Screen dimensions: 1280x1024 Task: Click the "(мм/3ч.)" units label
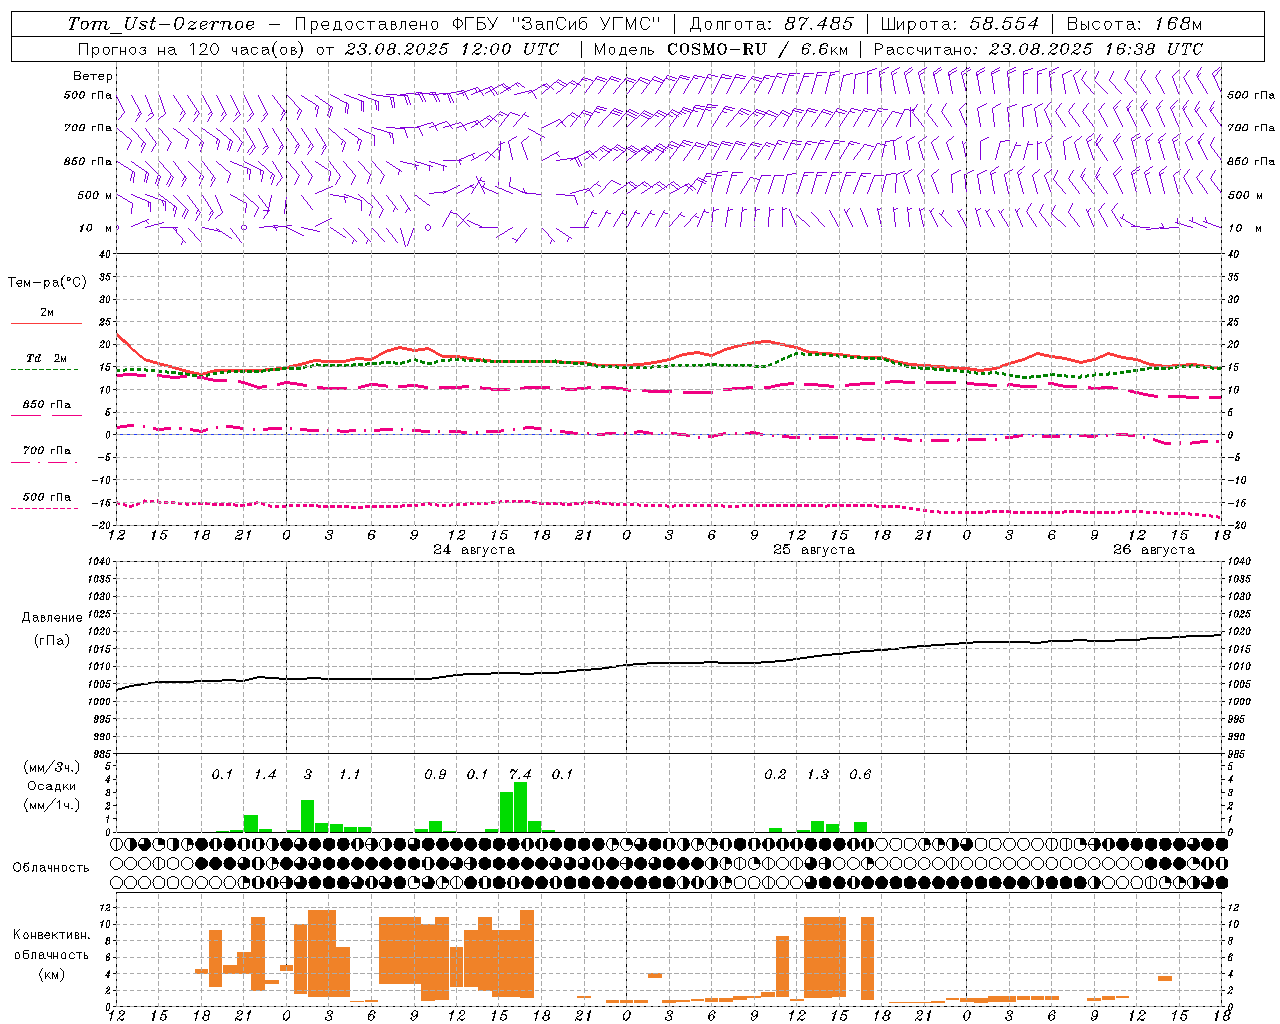tap(52, 767)
